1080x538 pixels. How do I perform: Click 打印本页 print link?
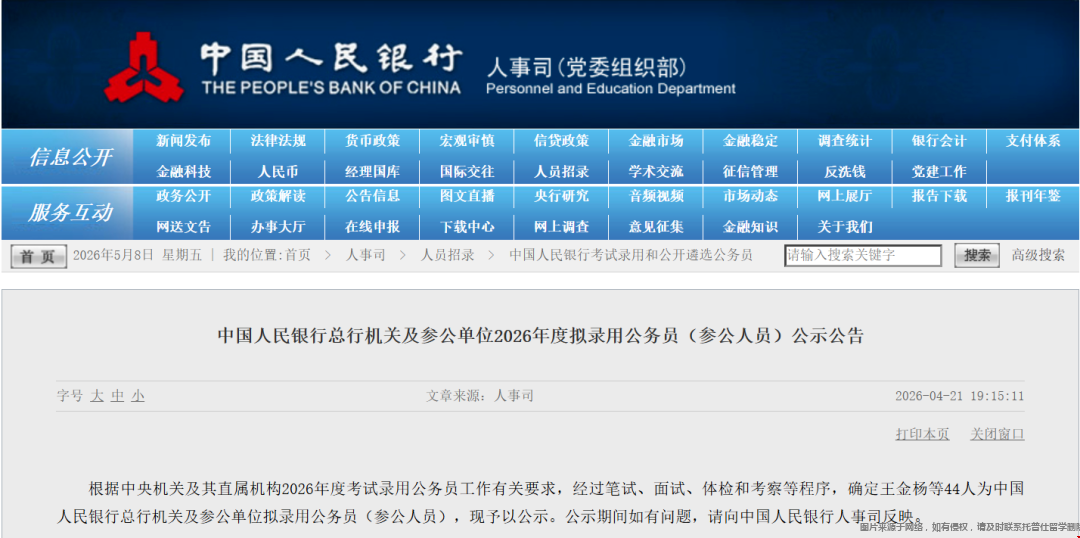tap(922, 434)
